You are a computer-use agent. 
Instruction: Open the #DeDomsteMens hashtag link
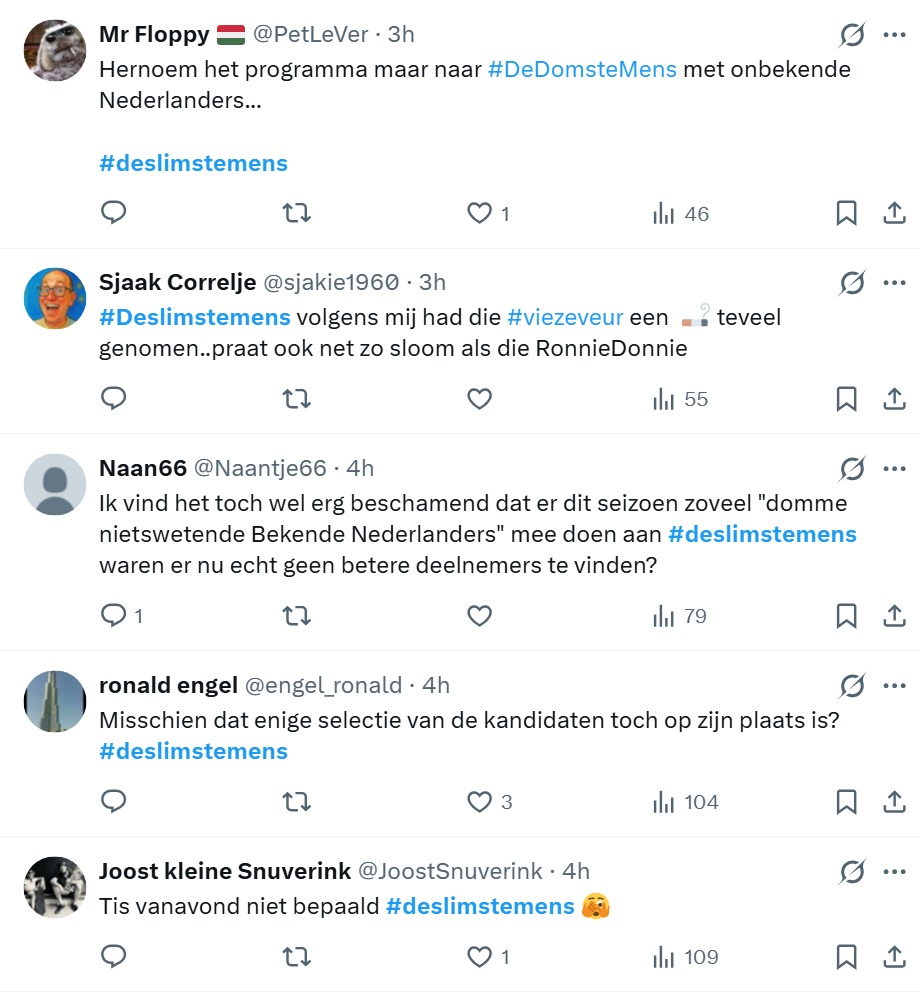582,70
